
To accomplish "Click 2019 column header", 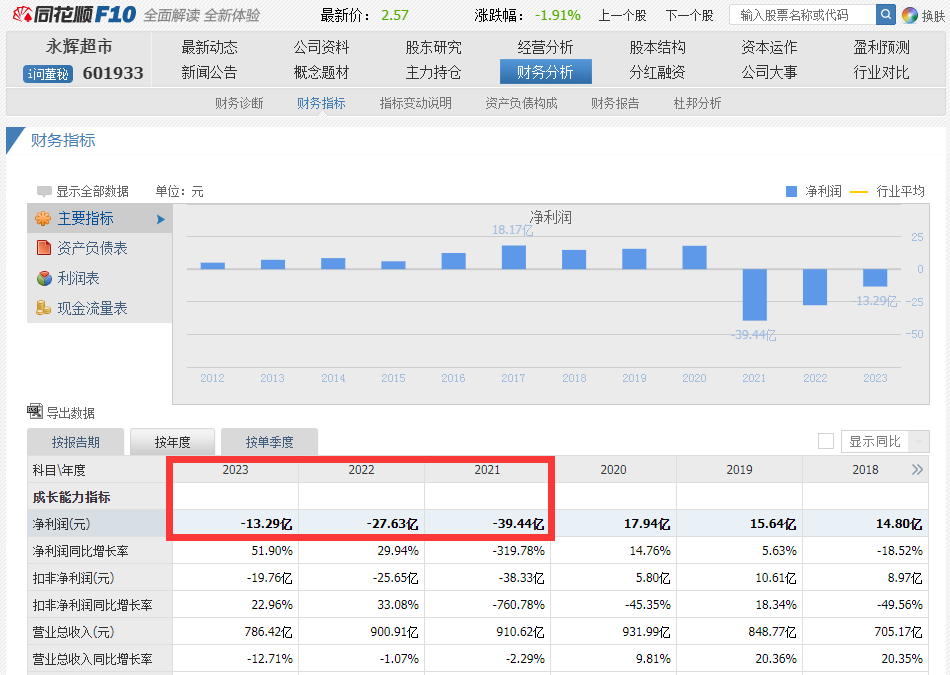I will click(739, 470).
